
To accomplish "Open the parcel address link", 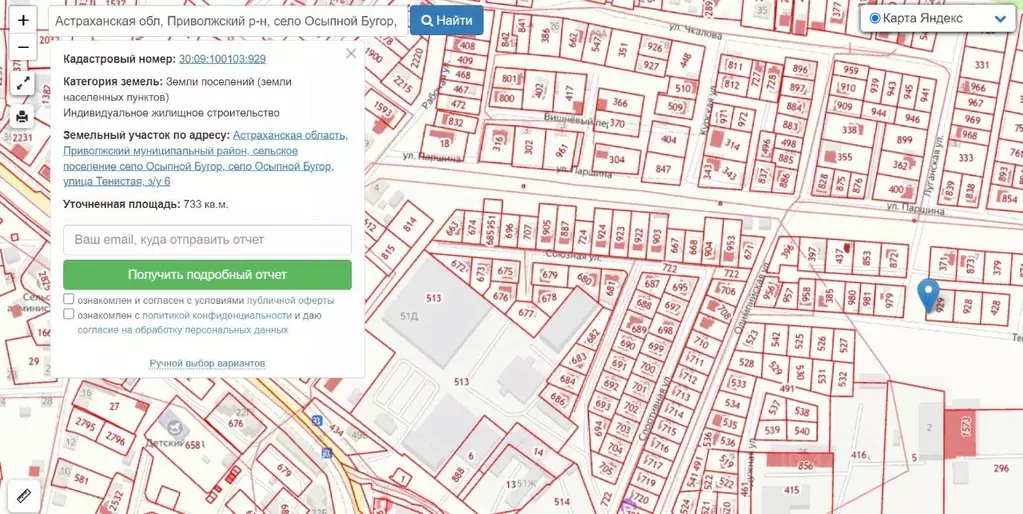I will [x=205, y=159].
